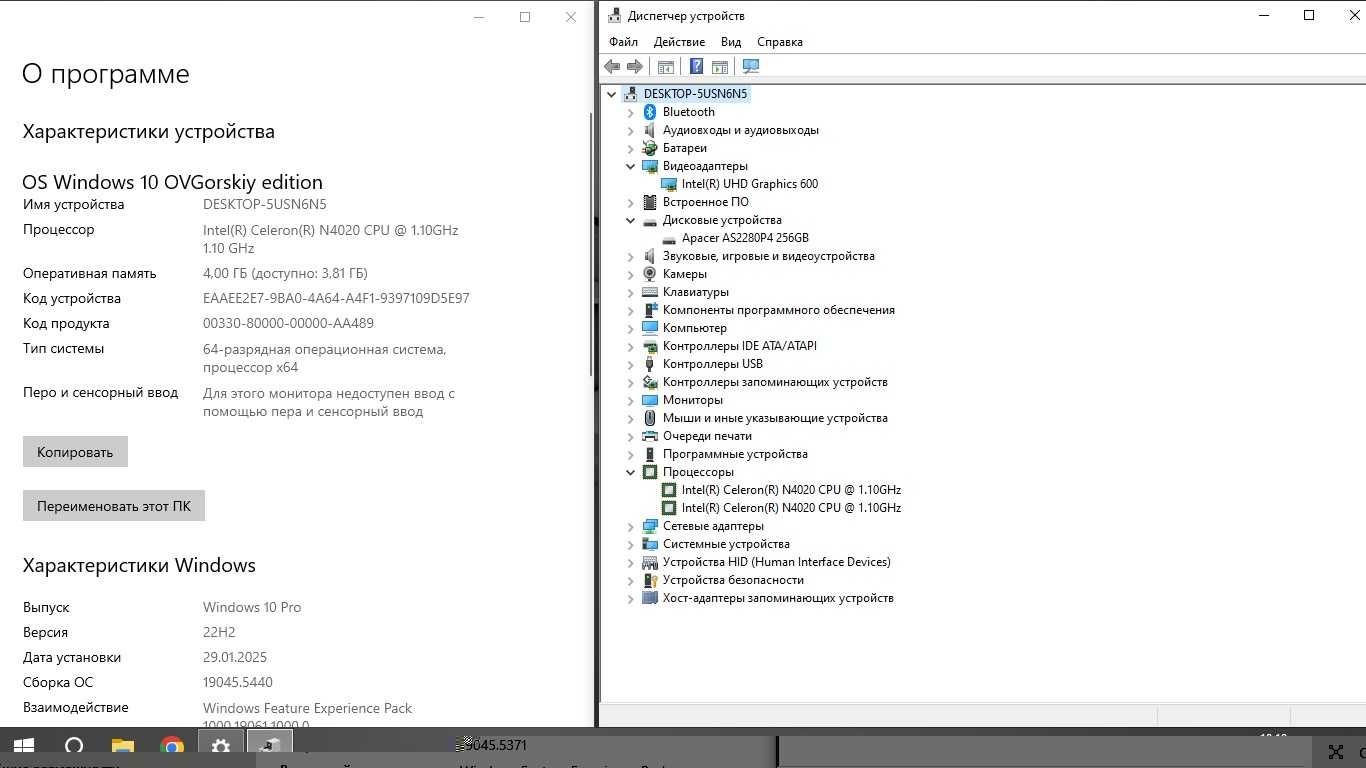This screenshot has width=1366, height=768.
Task: Select the Звуковые, игровые и видеоустройства row
Action: point(769,256)
